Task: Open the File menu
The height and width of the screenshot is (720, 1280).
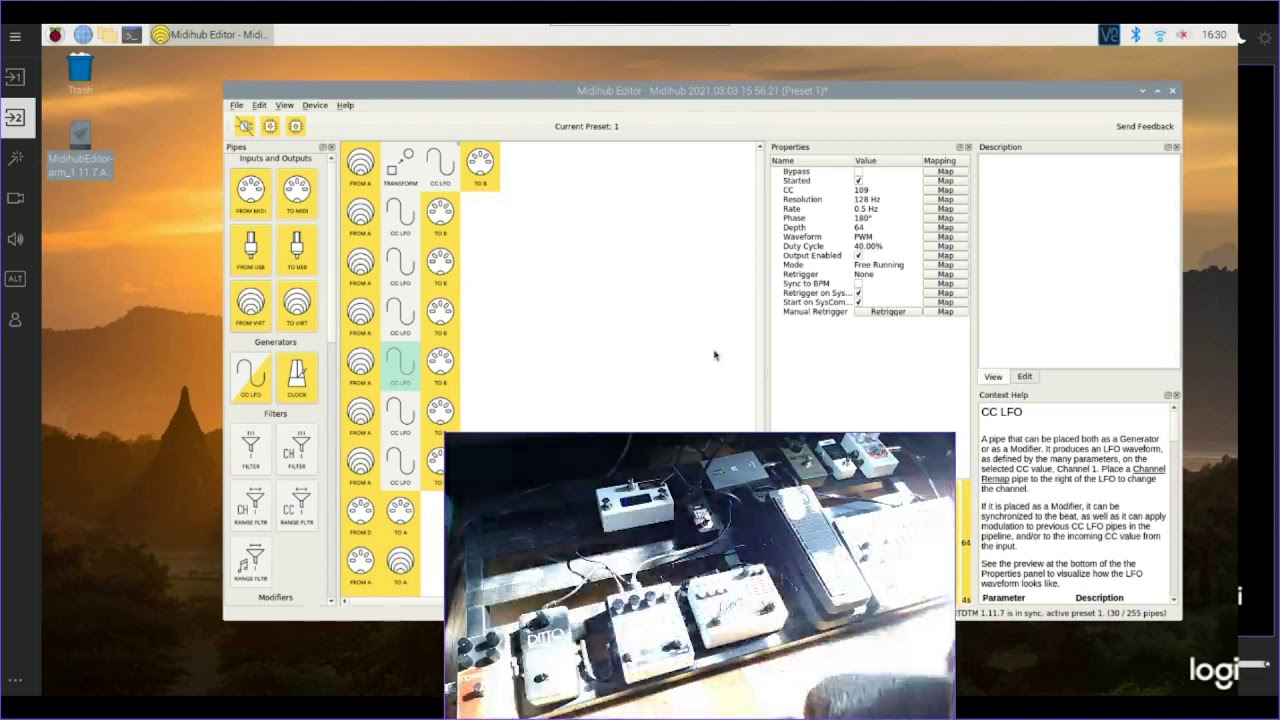Action: coord(236,105)
